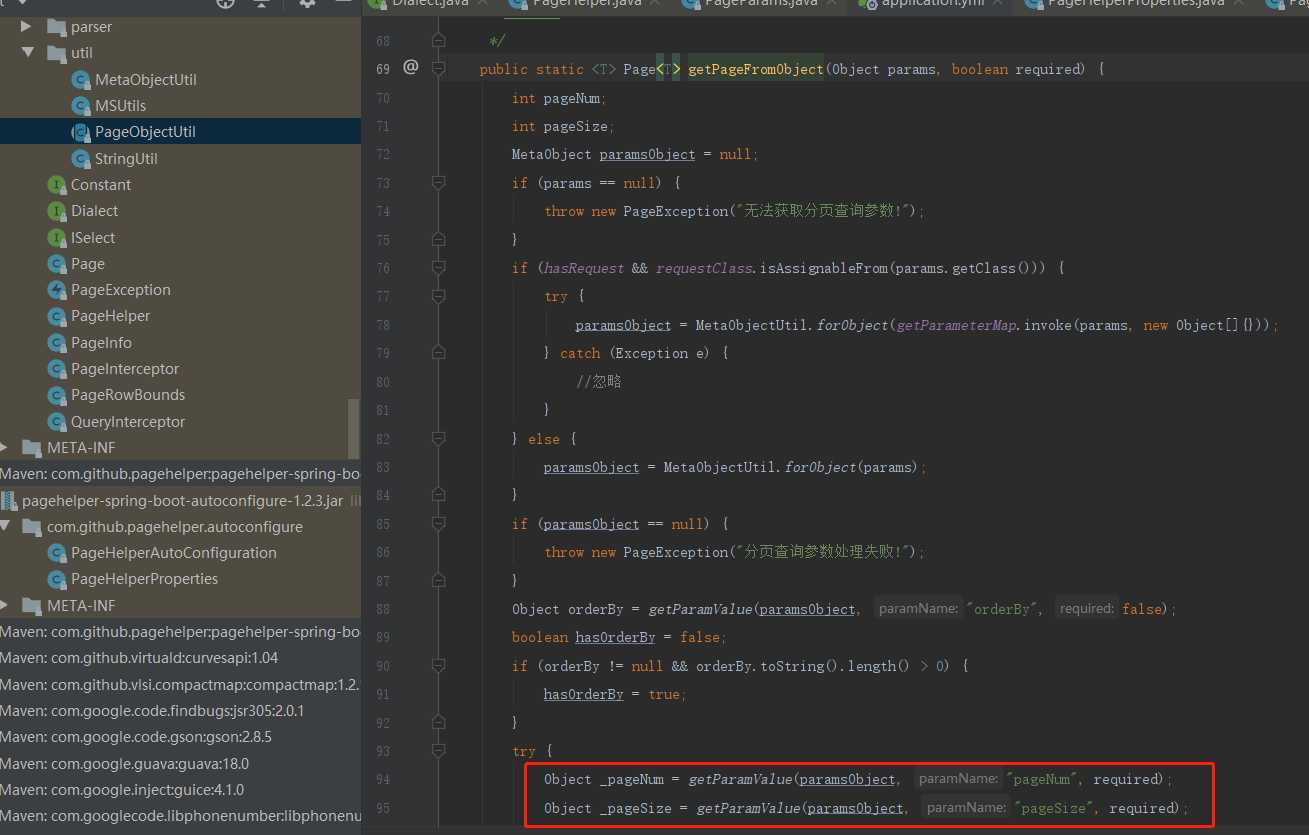Click the project panel vertical scrollbar
Viewport: 1309px width, 835px height.
(353, 429)
